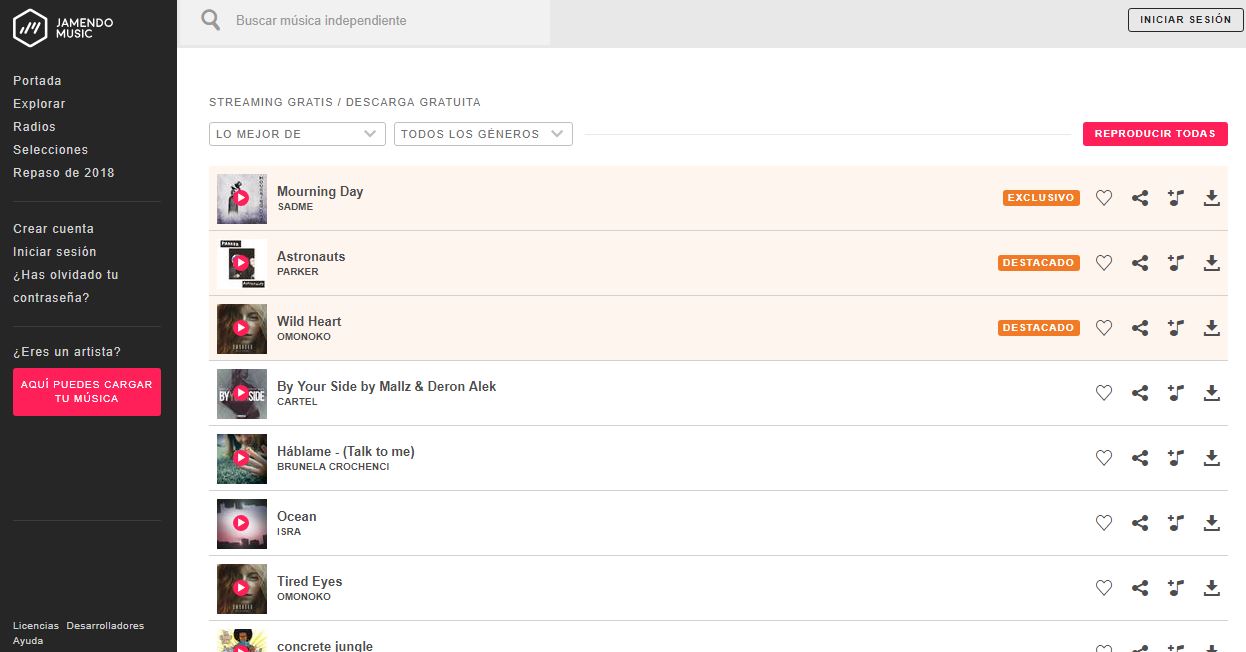
Task: Share the Háblame track
Action: point(1140,458)
